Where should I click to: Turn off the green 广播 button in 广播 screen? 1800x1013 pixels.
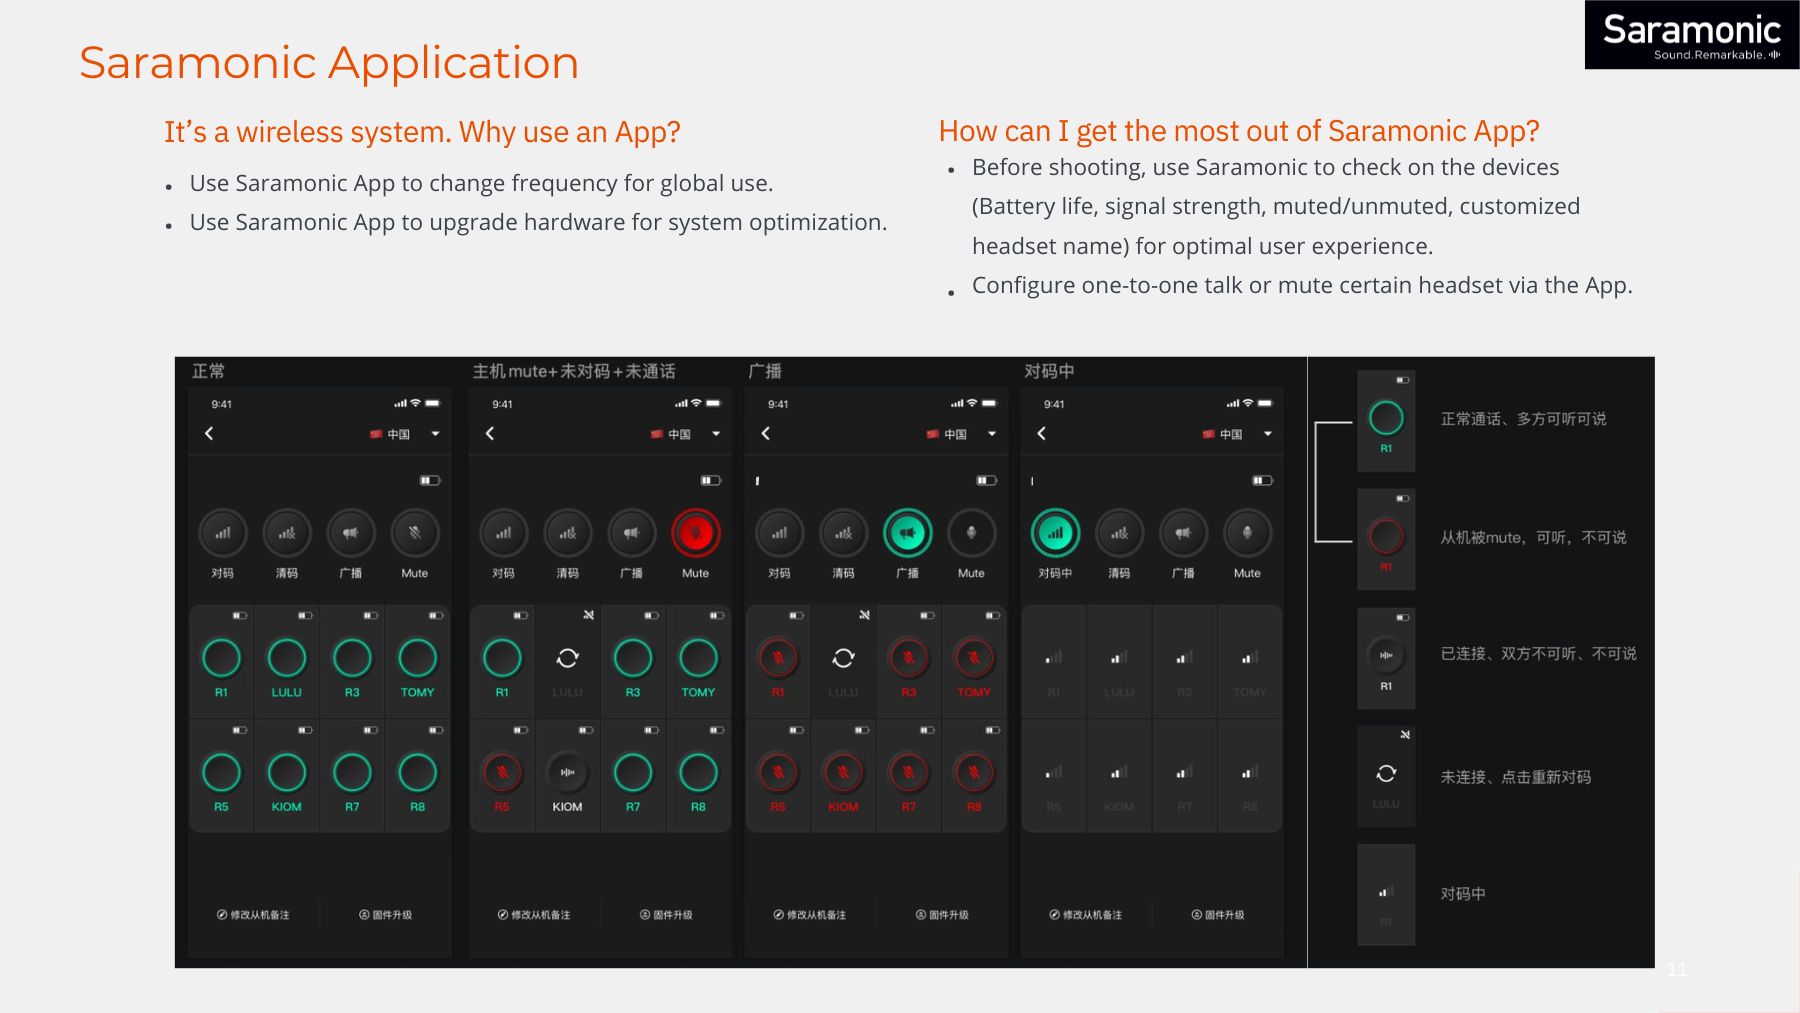[907, 533]
